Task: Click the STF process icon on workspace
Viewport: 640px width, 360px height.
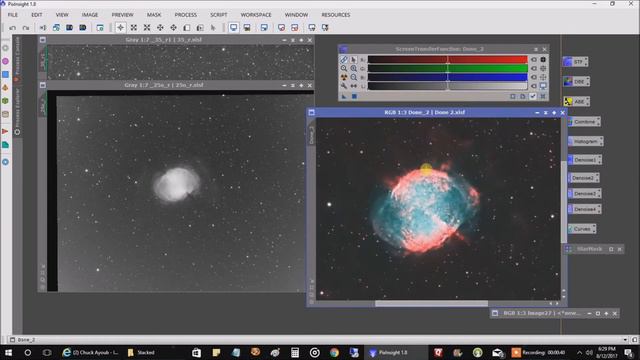Action: (x=576, y=62)
